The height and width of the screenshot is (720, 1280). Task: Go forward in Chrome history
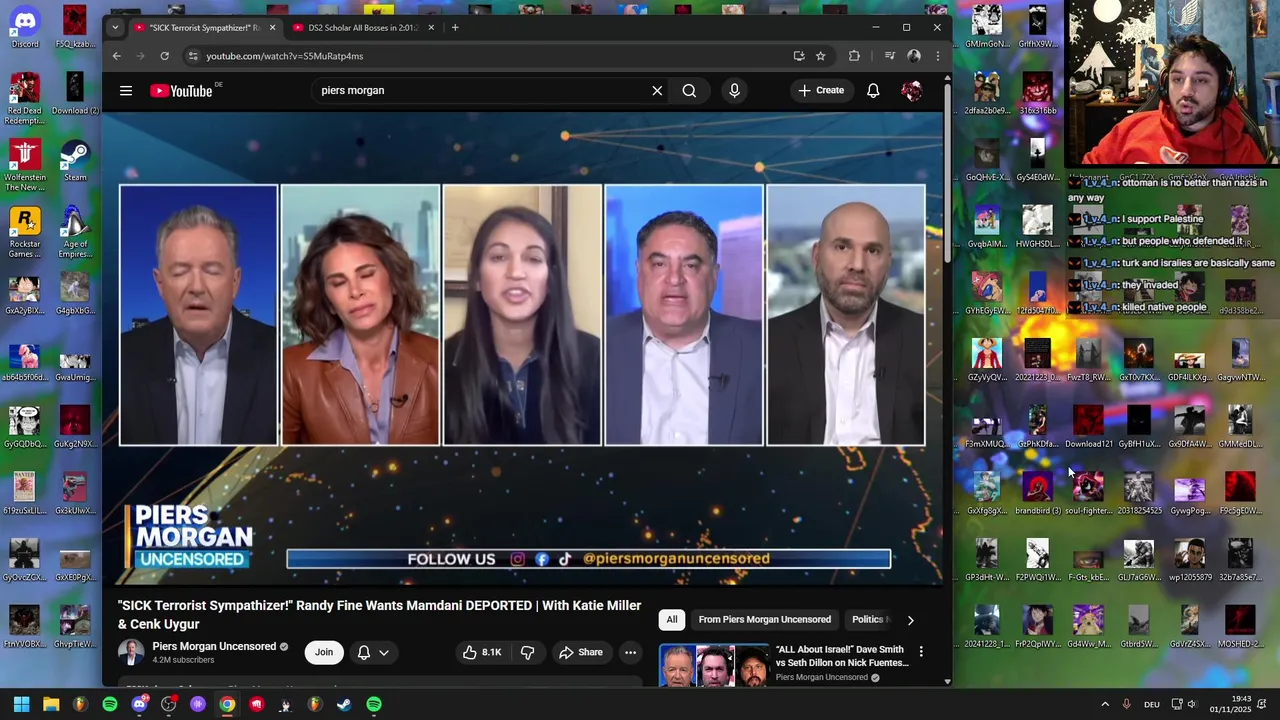[141, 56]
